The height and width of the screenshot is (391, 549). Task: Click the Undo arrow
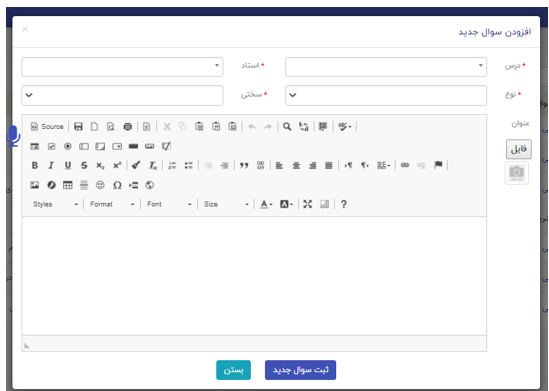coord(252,126)
